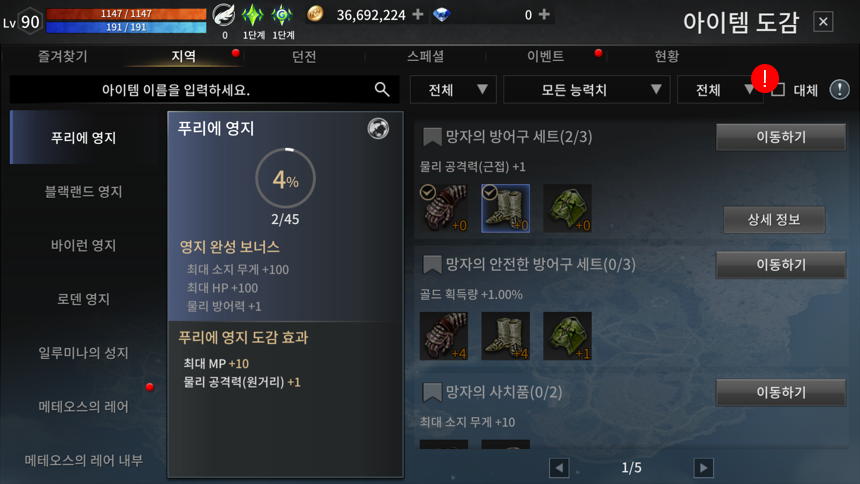860x484 pixels.
Task: Click the white feather wing icon
Action: (x=224, y=15)
